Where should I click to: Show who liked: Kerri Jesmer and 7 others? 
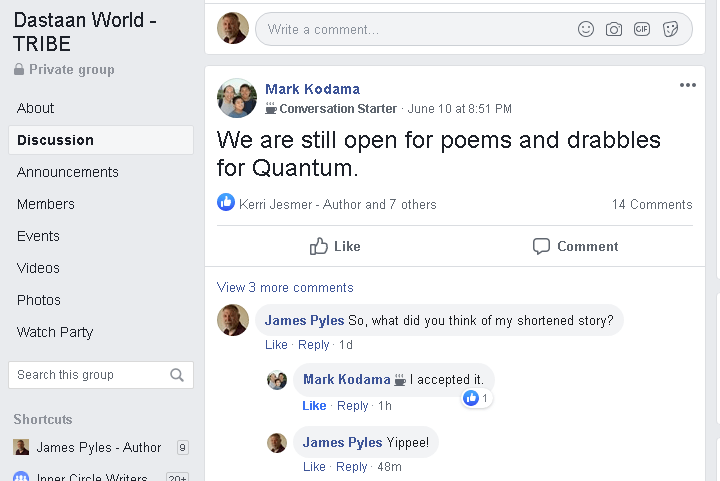(338, 204)
